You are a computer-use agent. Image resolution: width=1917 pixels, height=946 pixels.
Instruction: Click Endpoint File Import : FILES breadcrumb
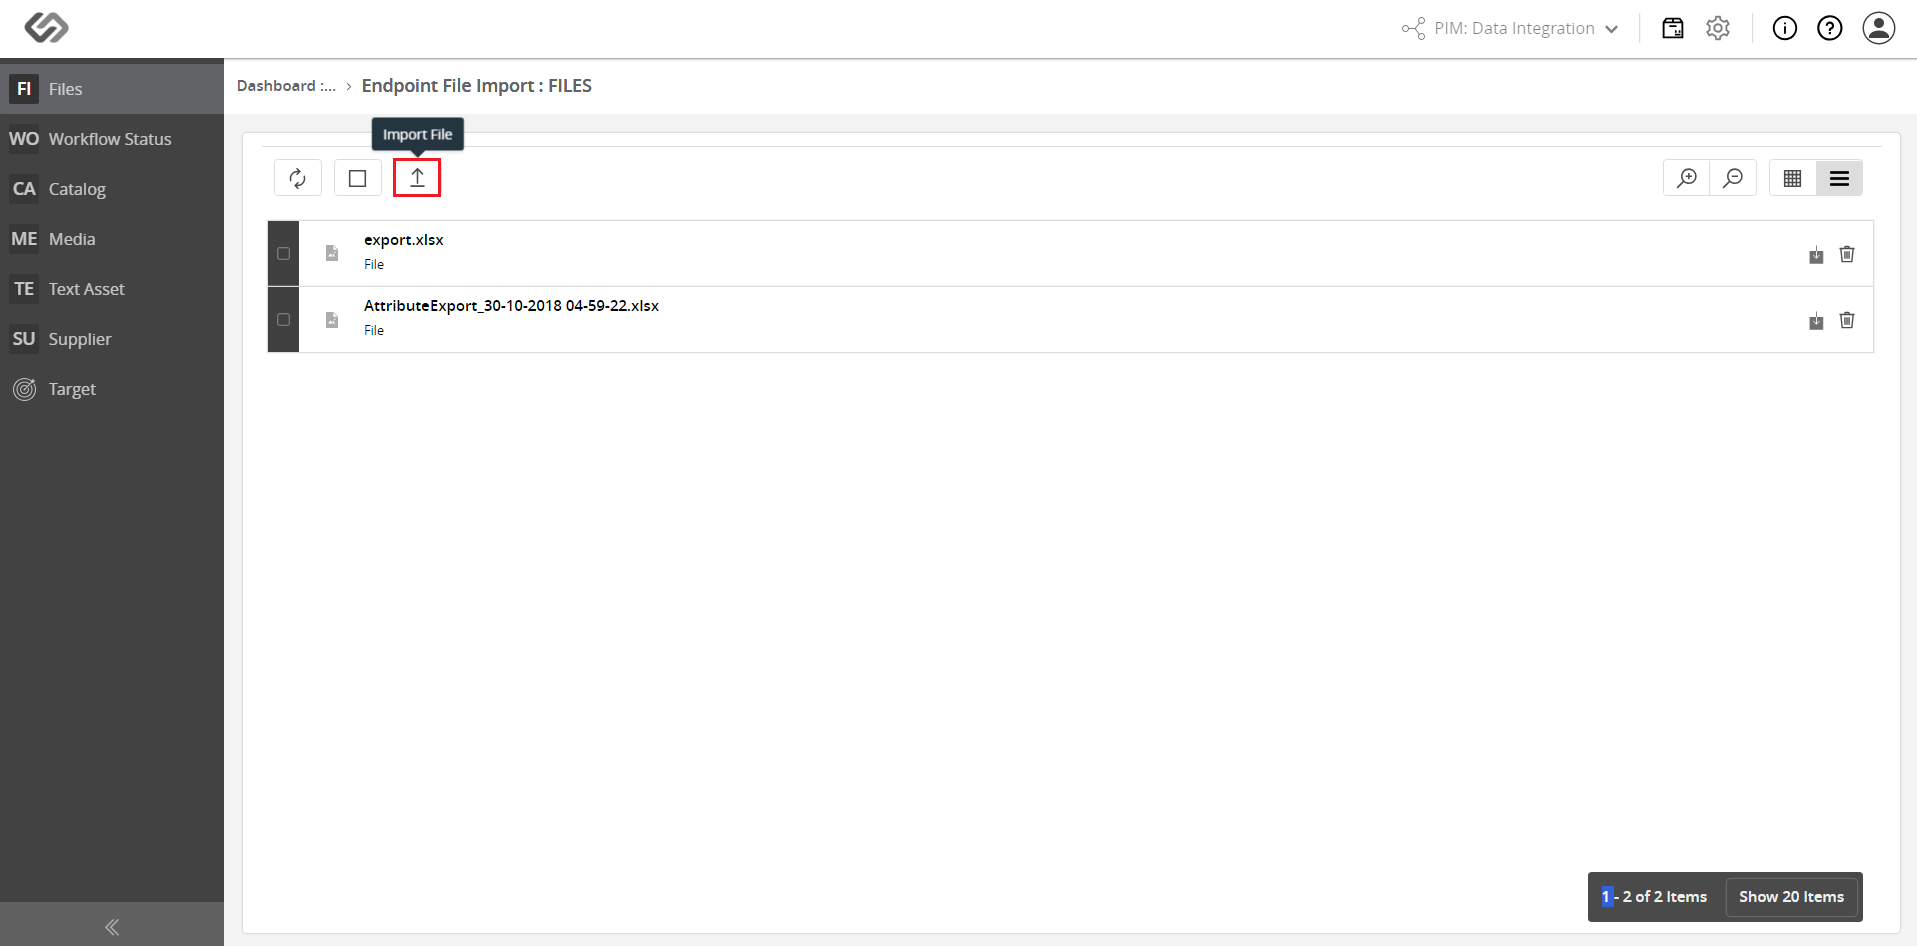pyautogui.click(x=476, y=86)
